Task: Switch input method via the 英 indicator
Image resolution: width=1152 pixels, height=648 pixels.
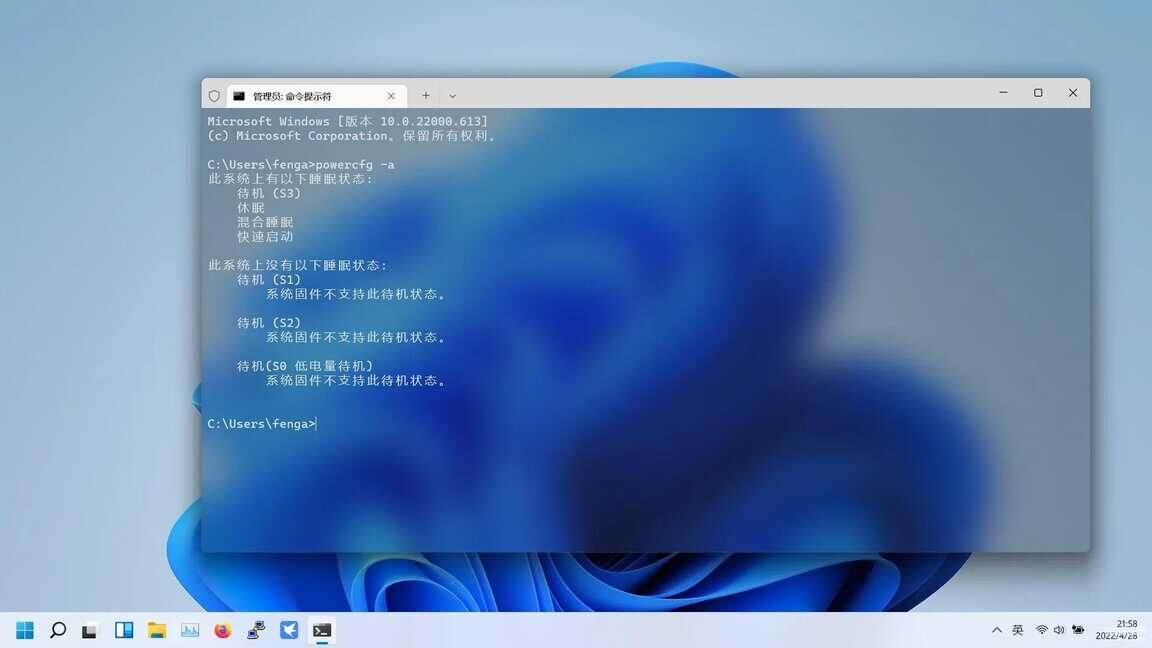Action: (1017, 630)
